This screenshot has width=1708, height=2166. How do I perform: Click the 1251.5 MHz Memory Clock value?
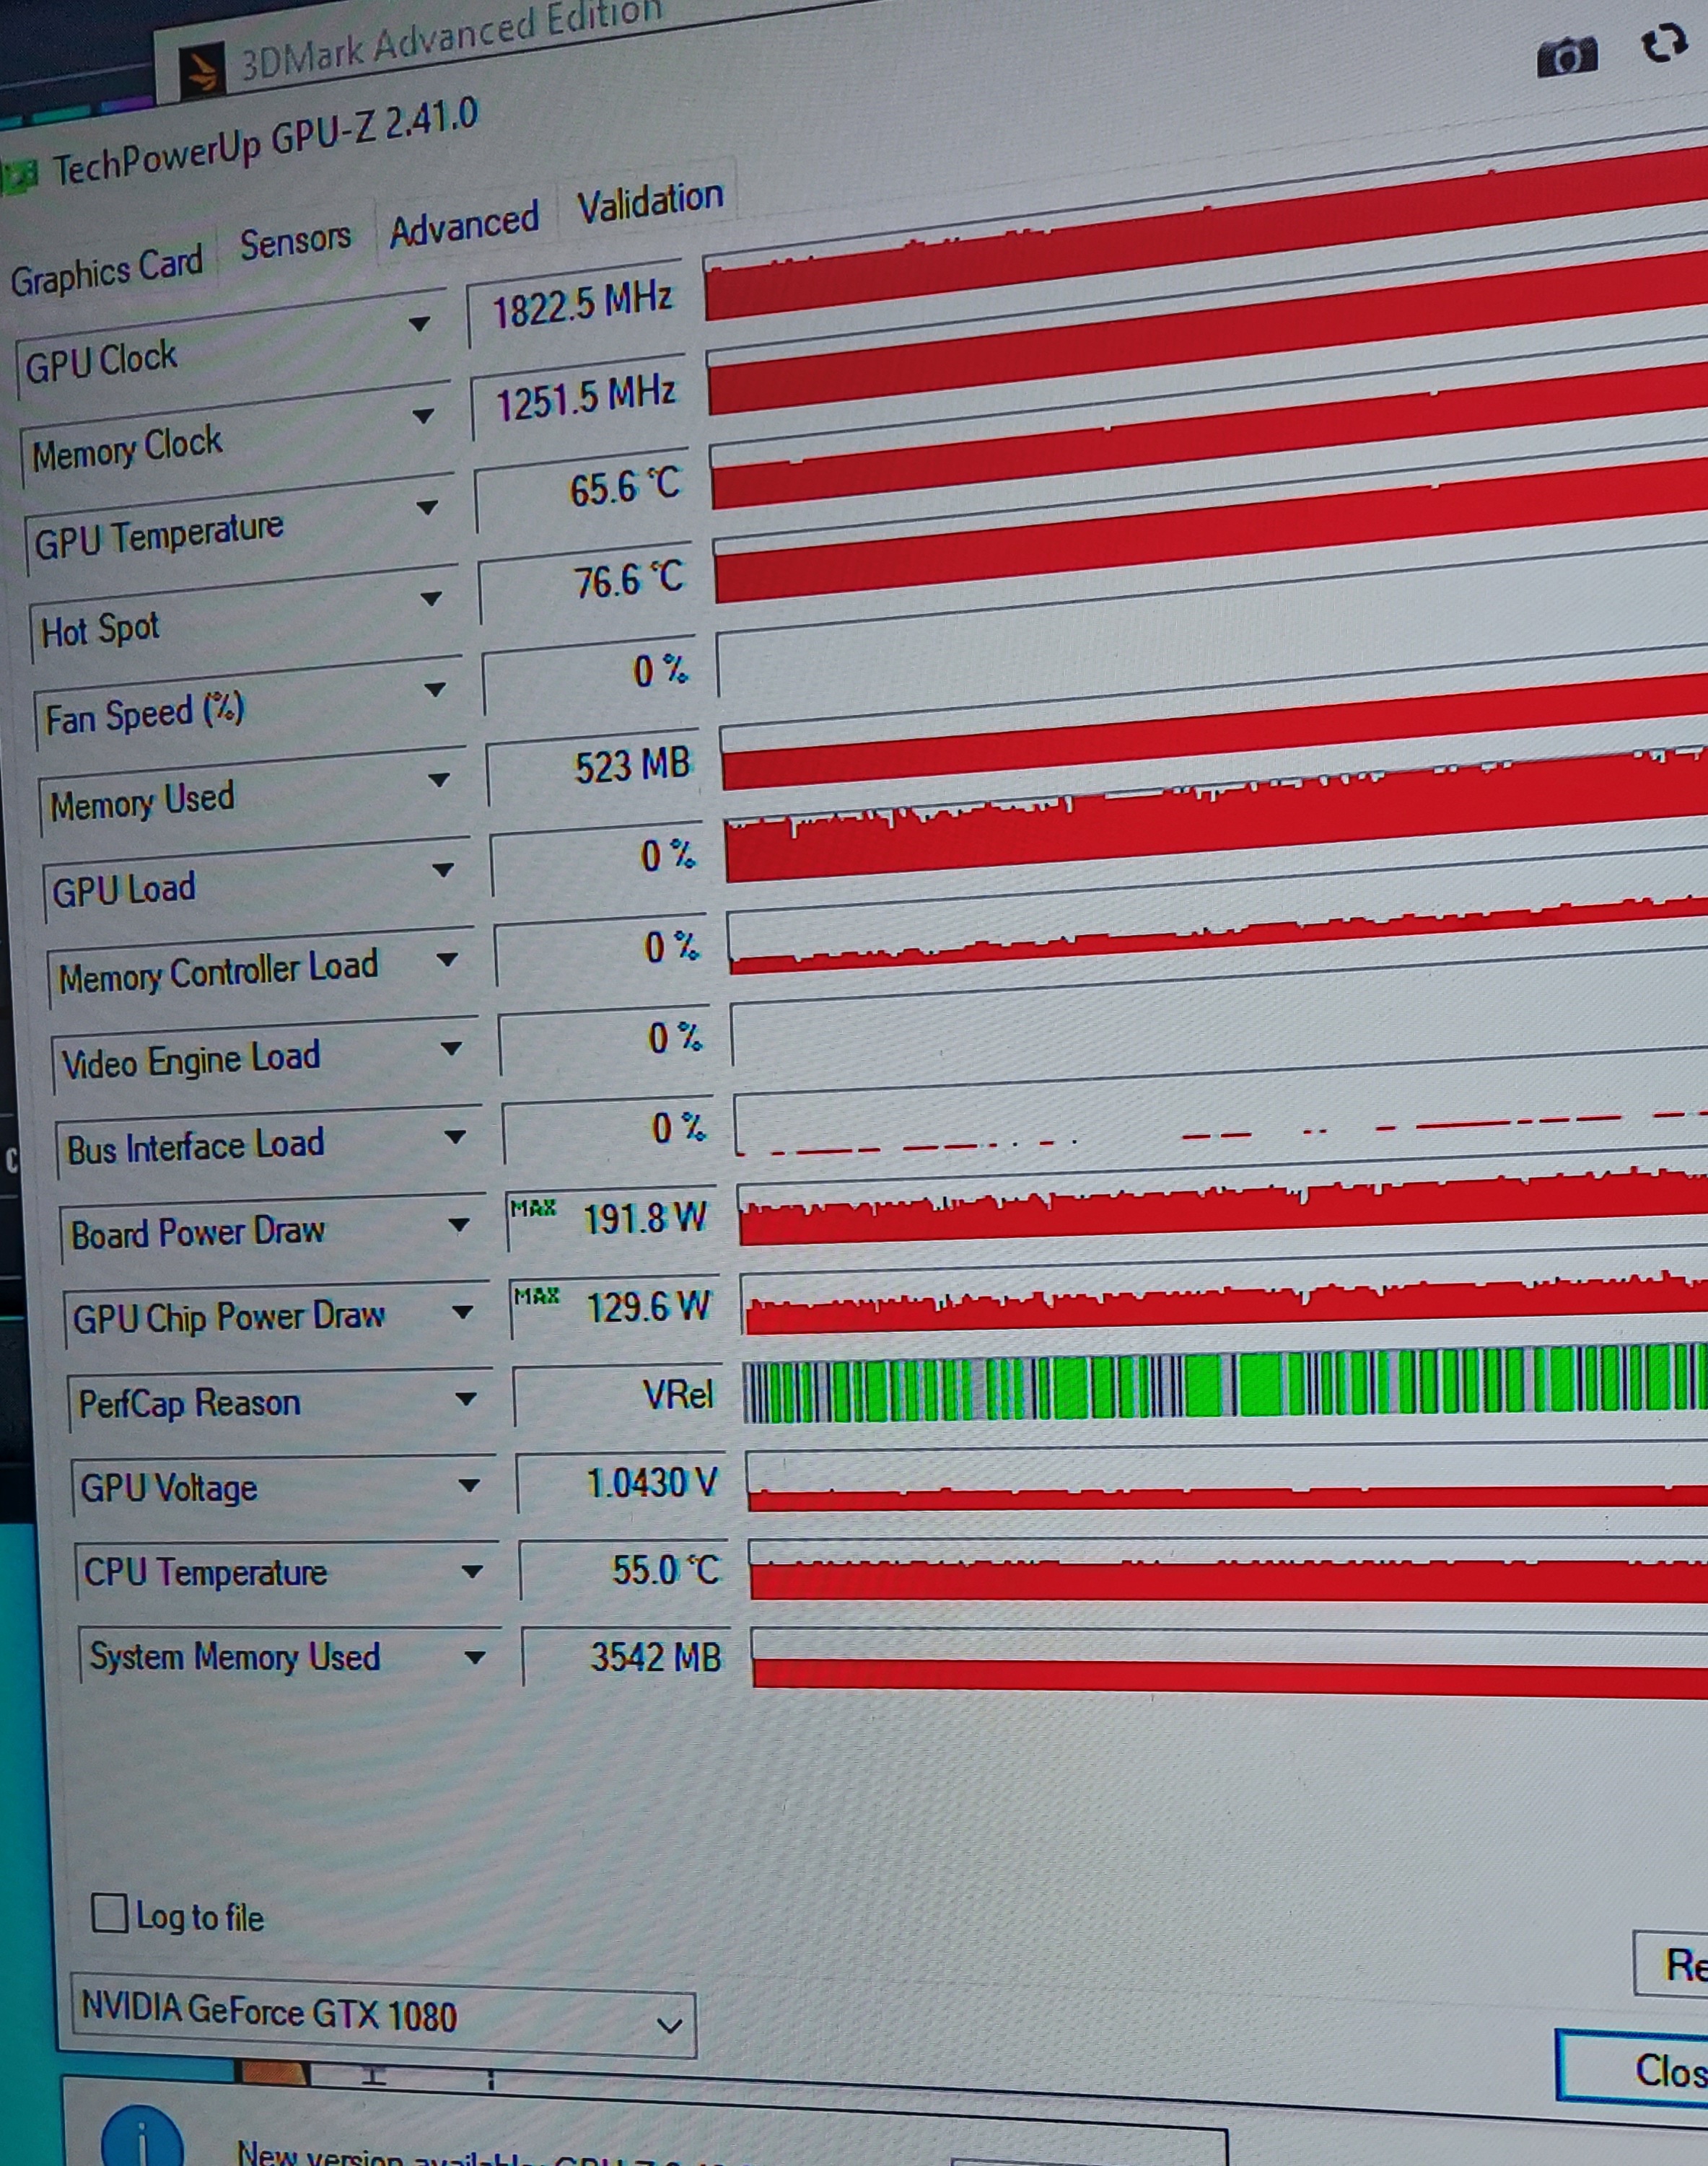[x=586, y=397]
